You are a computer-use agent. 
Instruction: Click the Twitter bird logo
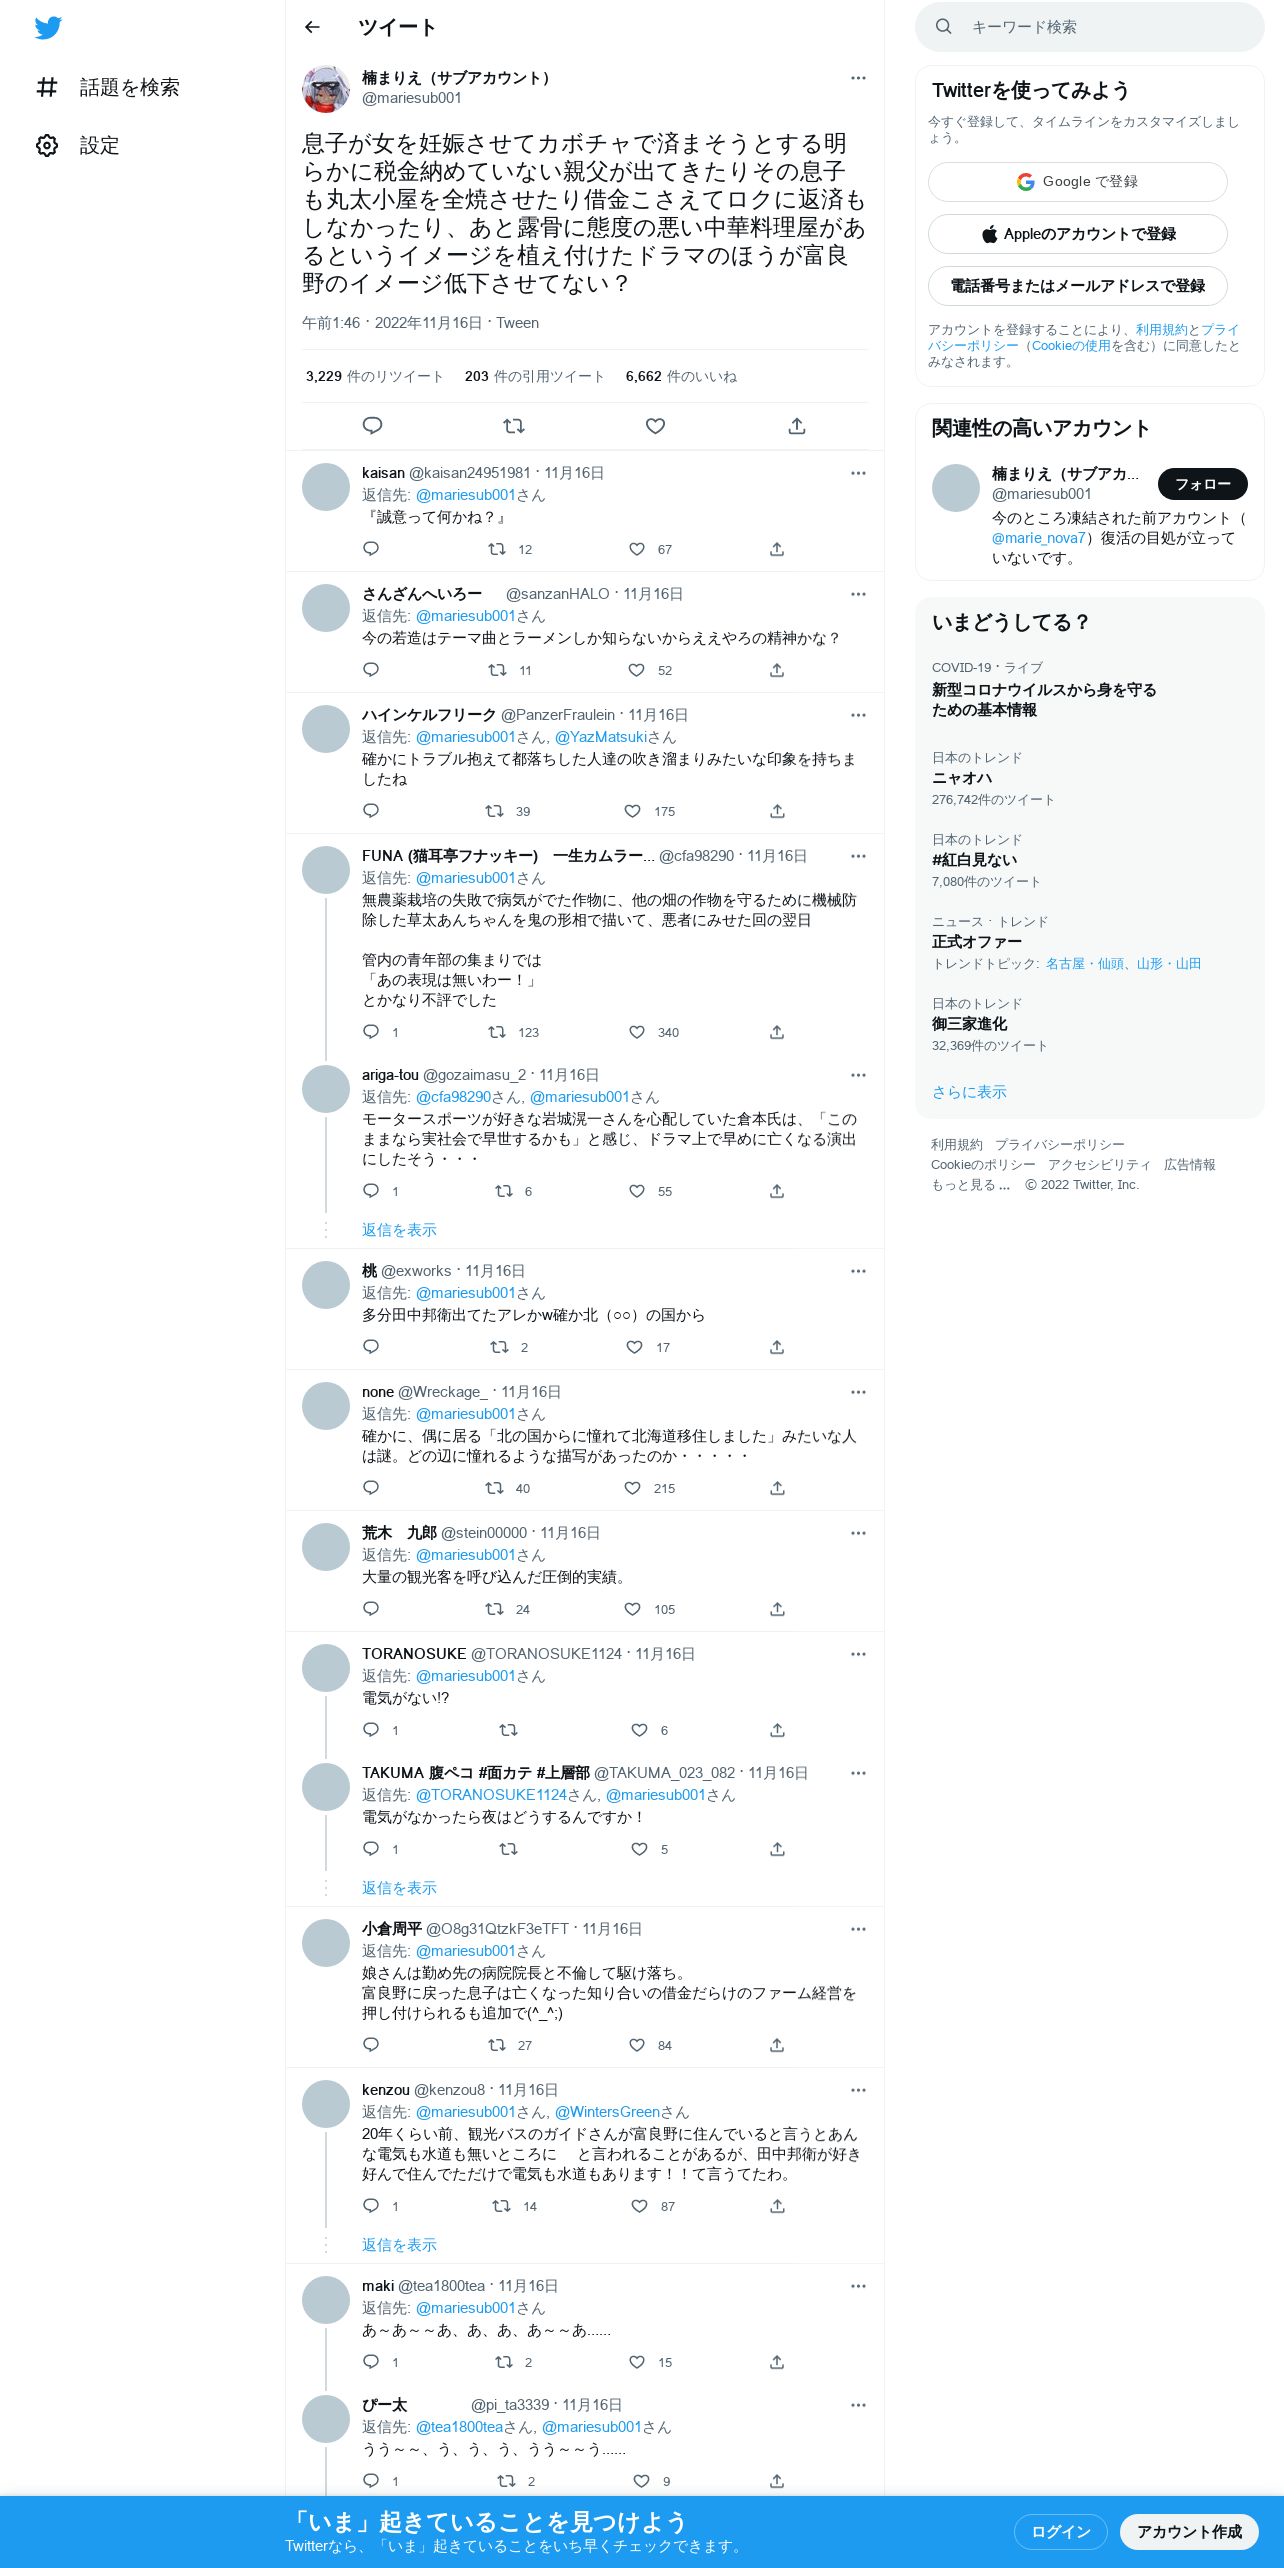(48, 28)
